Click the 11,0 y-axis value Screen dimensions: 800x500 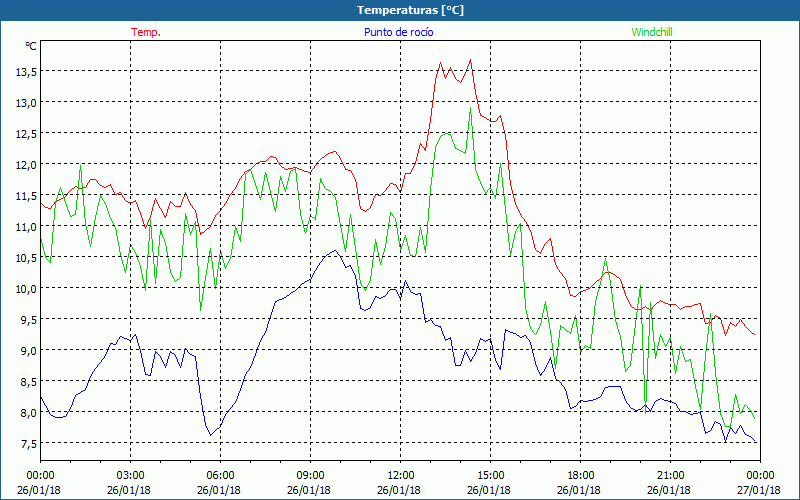(26, 228)
